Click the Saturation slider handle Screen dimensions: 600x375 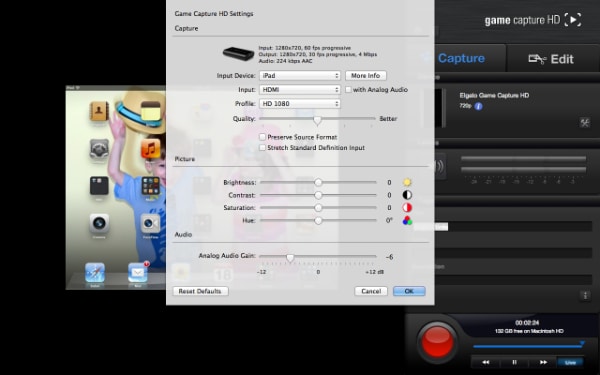pyautogui.click(x=318, y=208)
